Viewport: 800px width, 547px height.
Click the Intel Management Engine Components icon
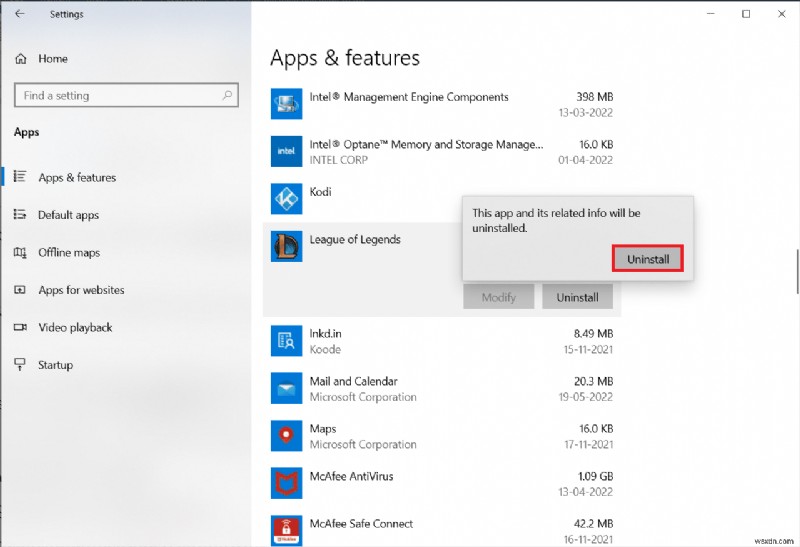click(x=286, y=104)
